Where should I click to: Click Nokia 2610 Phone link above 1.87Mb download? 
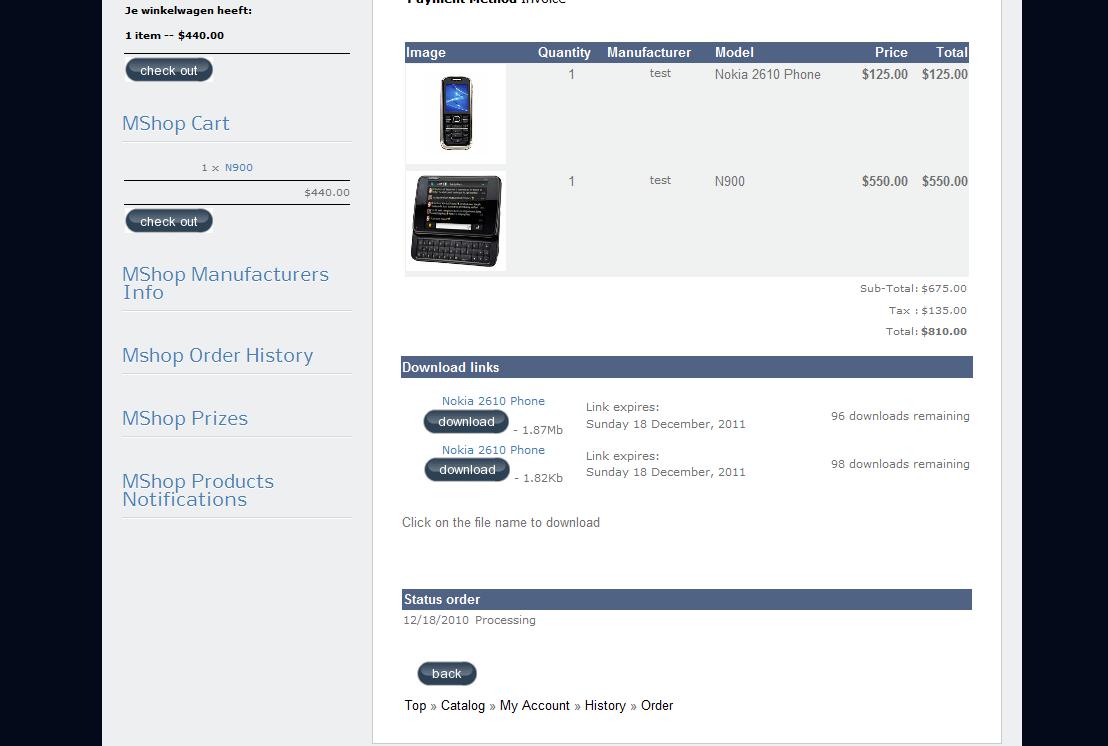(493, 401)
